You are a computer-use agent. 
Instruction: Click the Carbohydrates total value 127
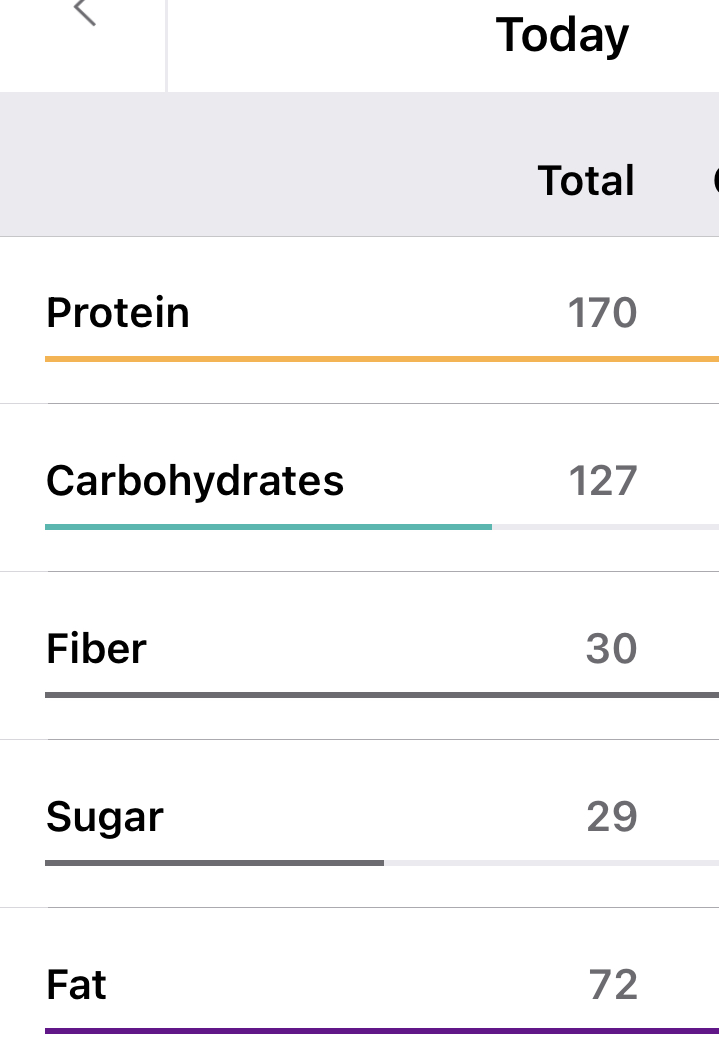pos(602,481)
